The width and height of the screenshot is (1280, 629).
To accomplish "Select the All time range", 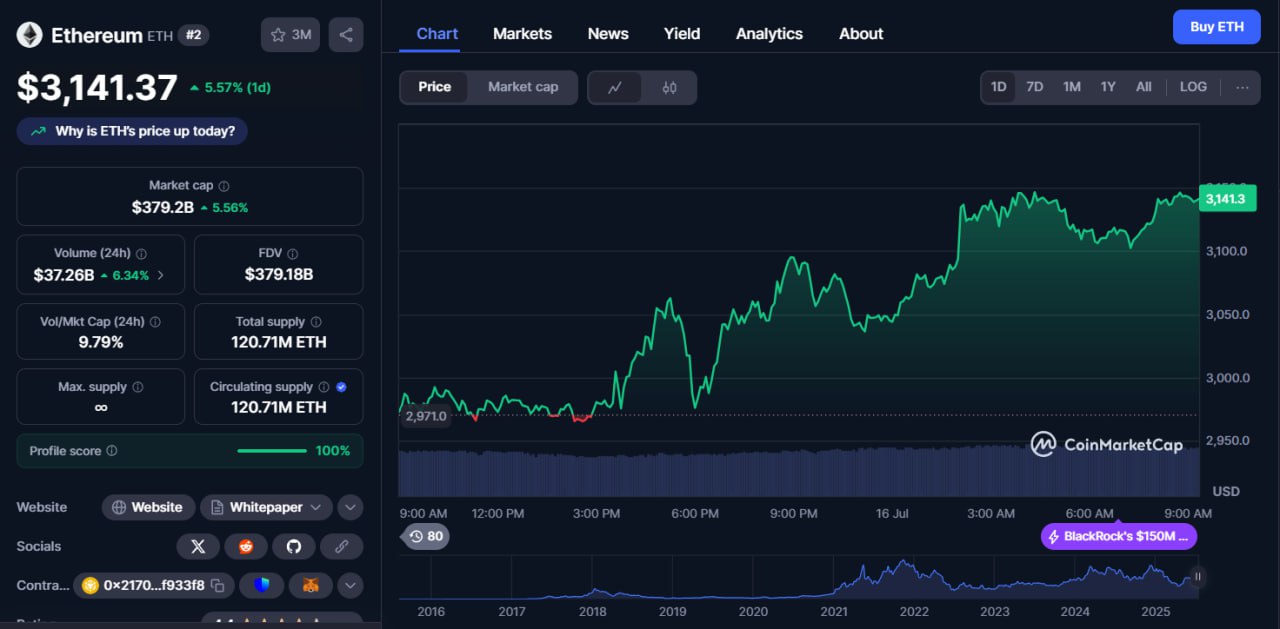I will click(1144, 87).
